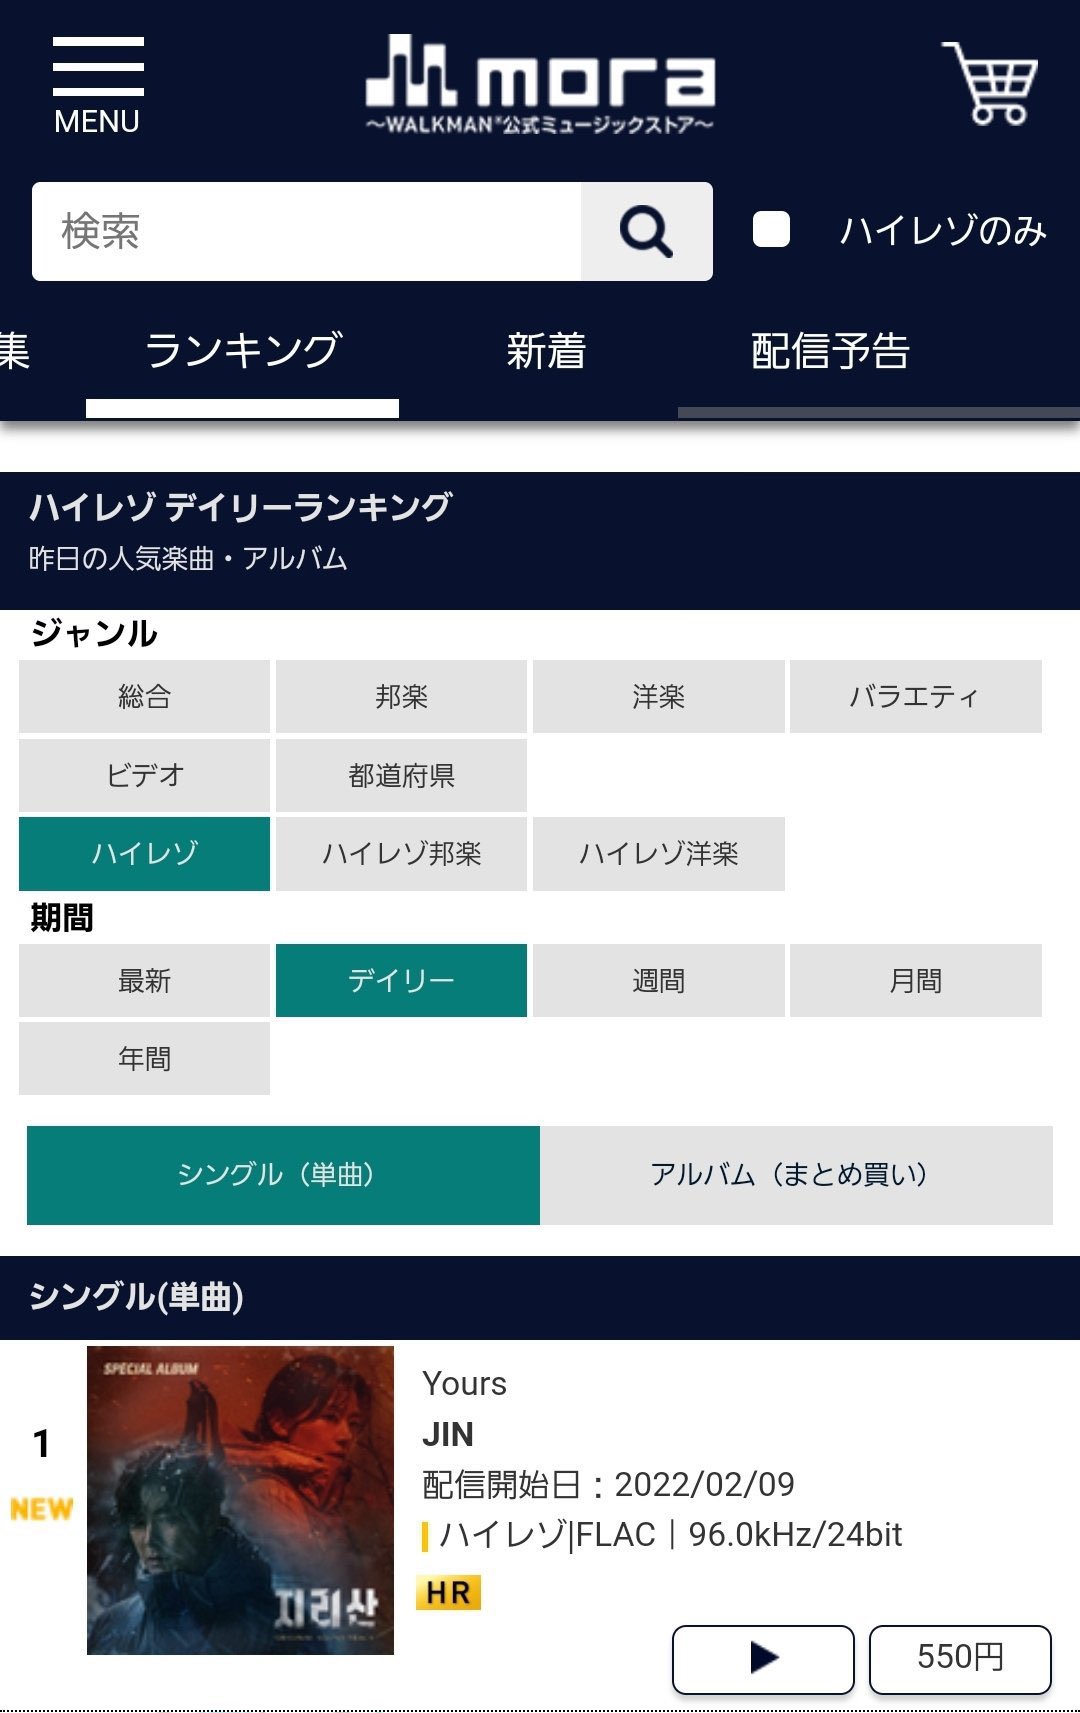Open the Yours song title
Viewport: 1080px width, 1713px height.
point(464,1384)
